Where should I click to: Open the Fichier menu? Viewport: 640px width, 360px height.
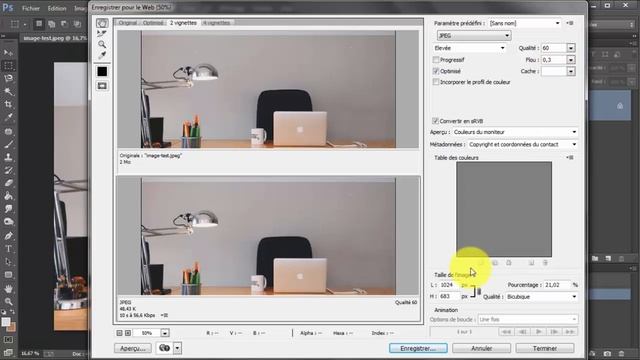(x=31, y=8)
